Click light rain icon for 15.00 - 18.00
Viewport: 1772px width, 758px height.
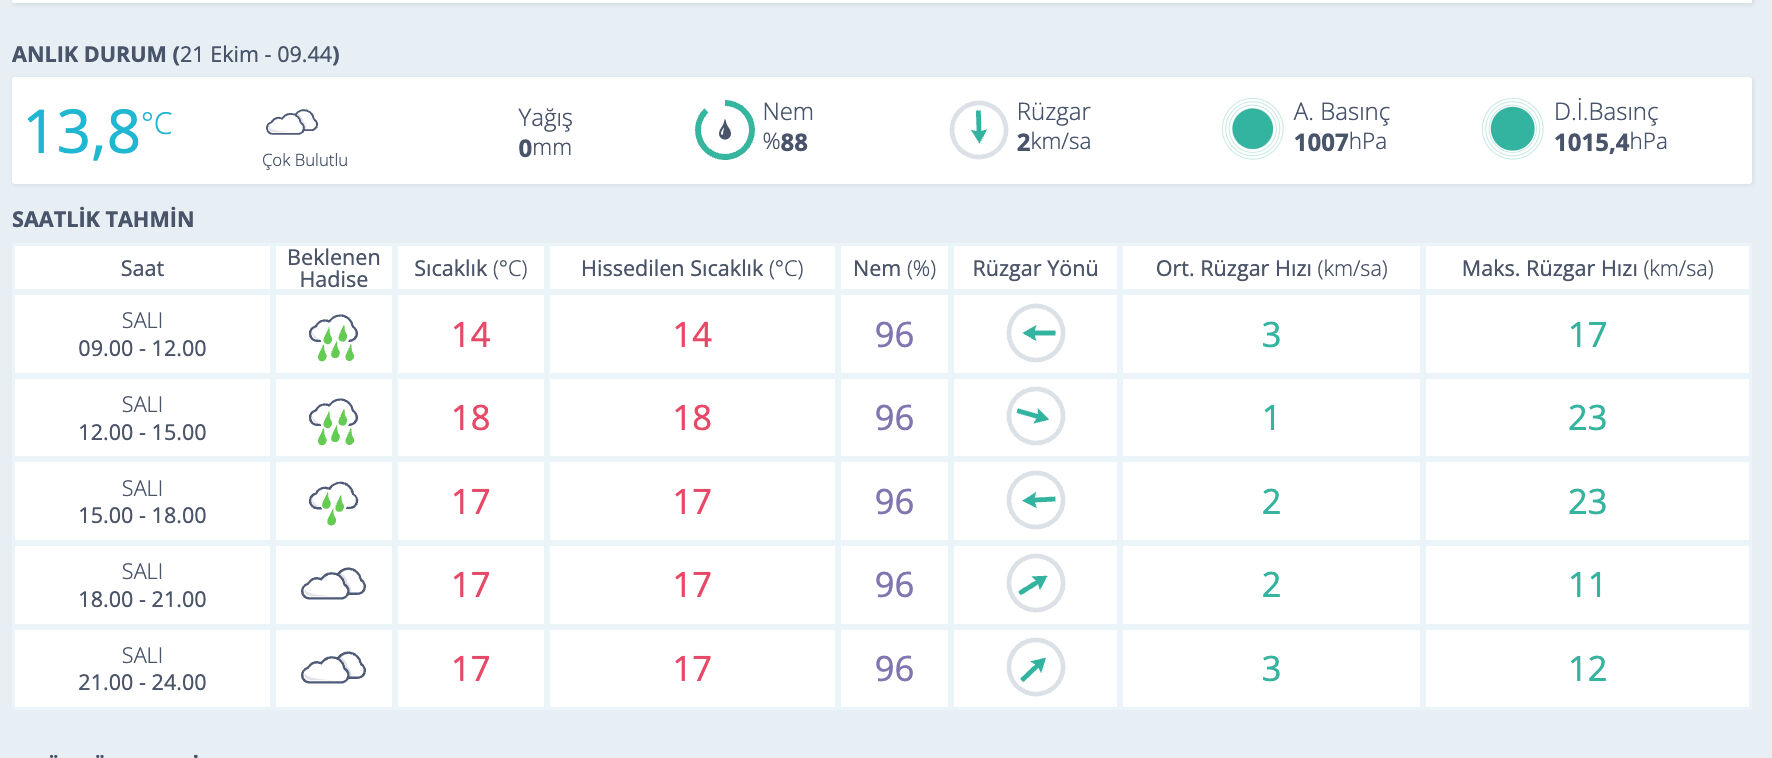click(334, 502)
